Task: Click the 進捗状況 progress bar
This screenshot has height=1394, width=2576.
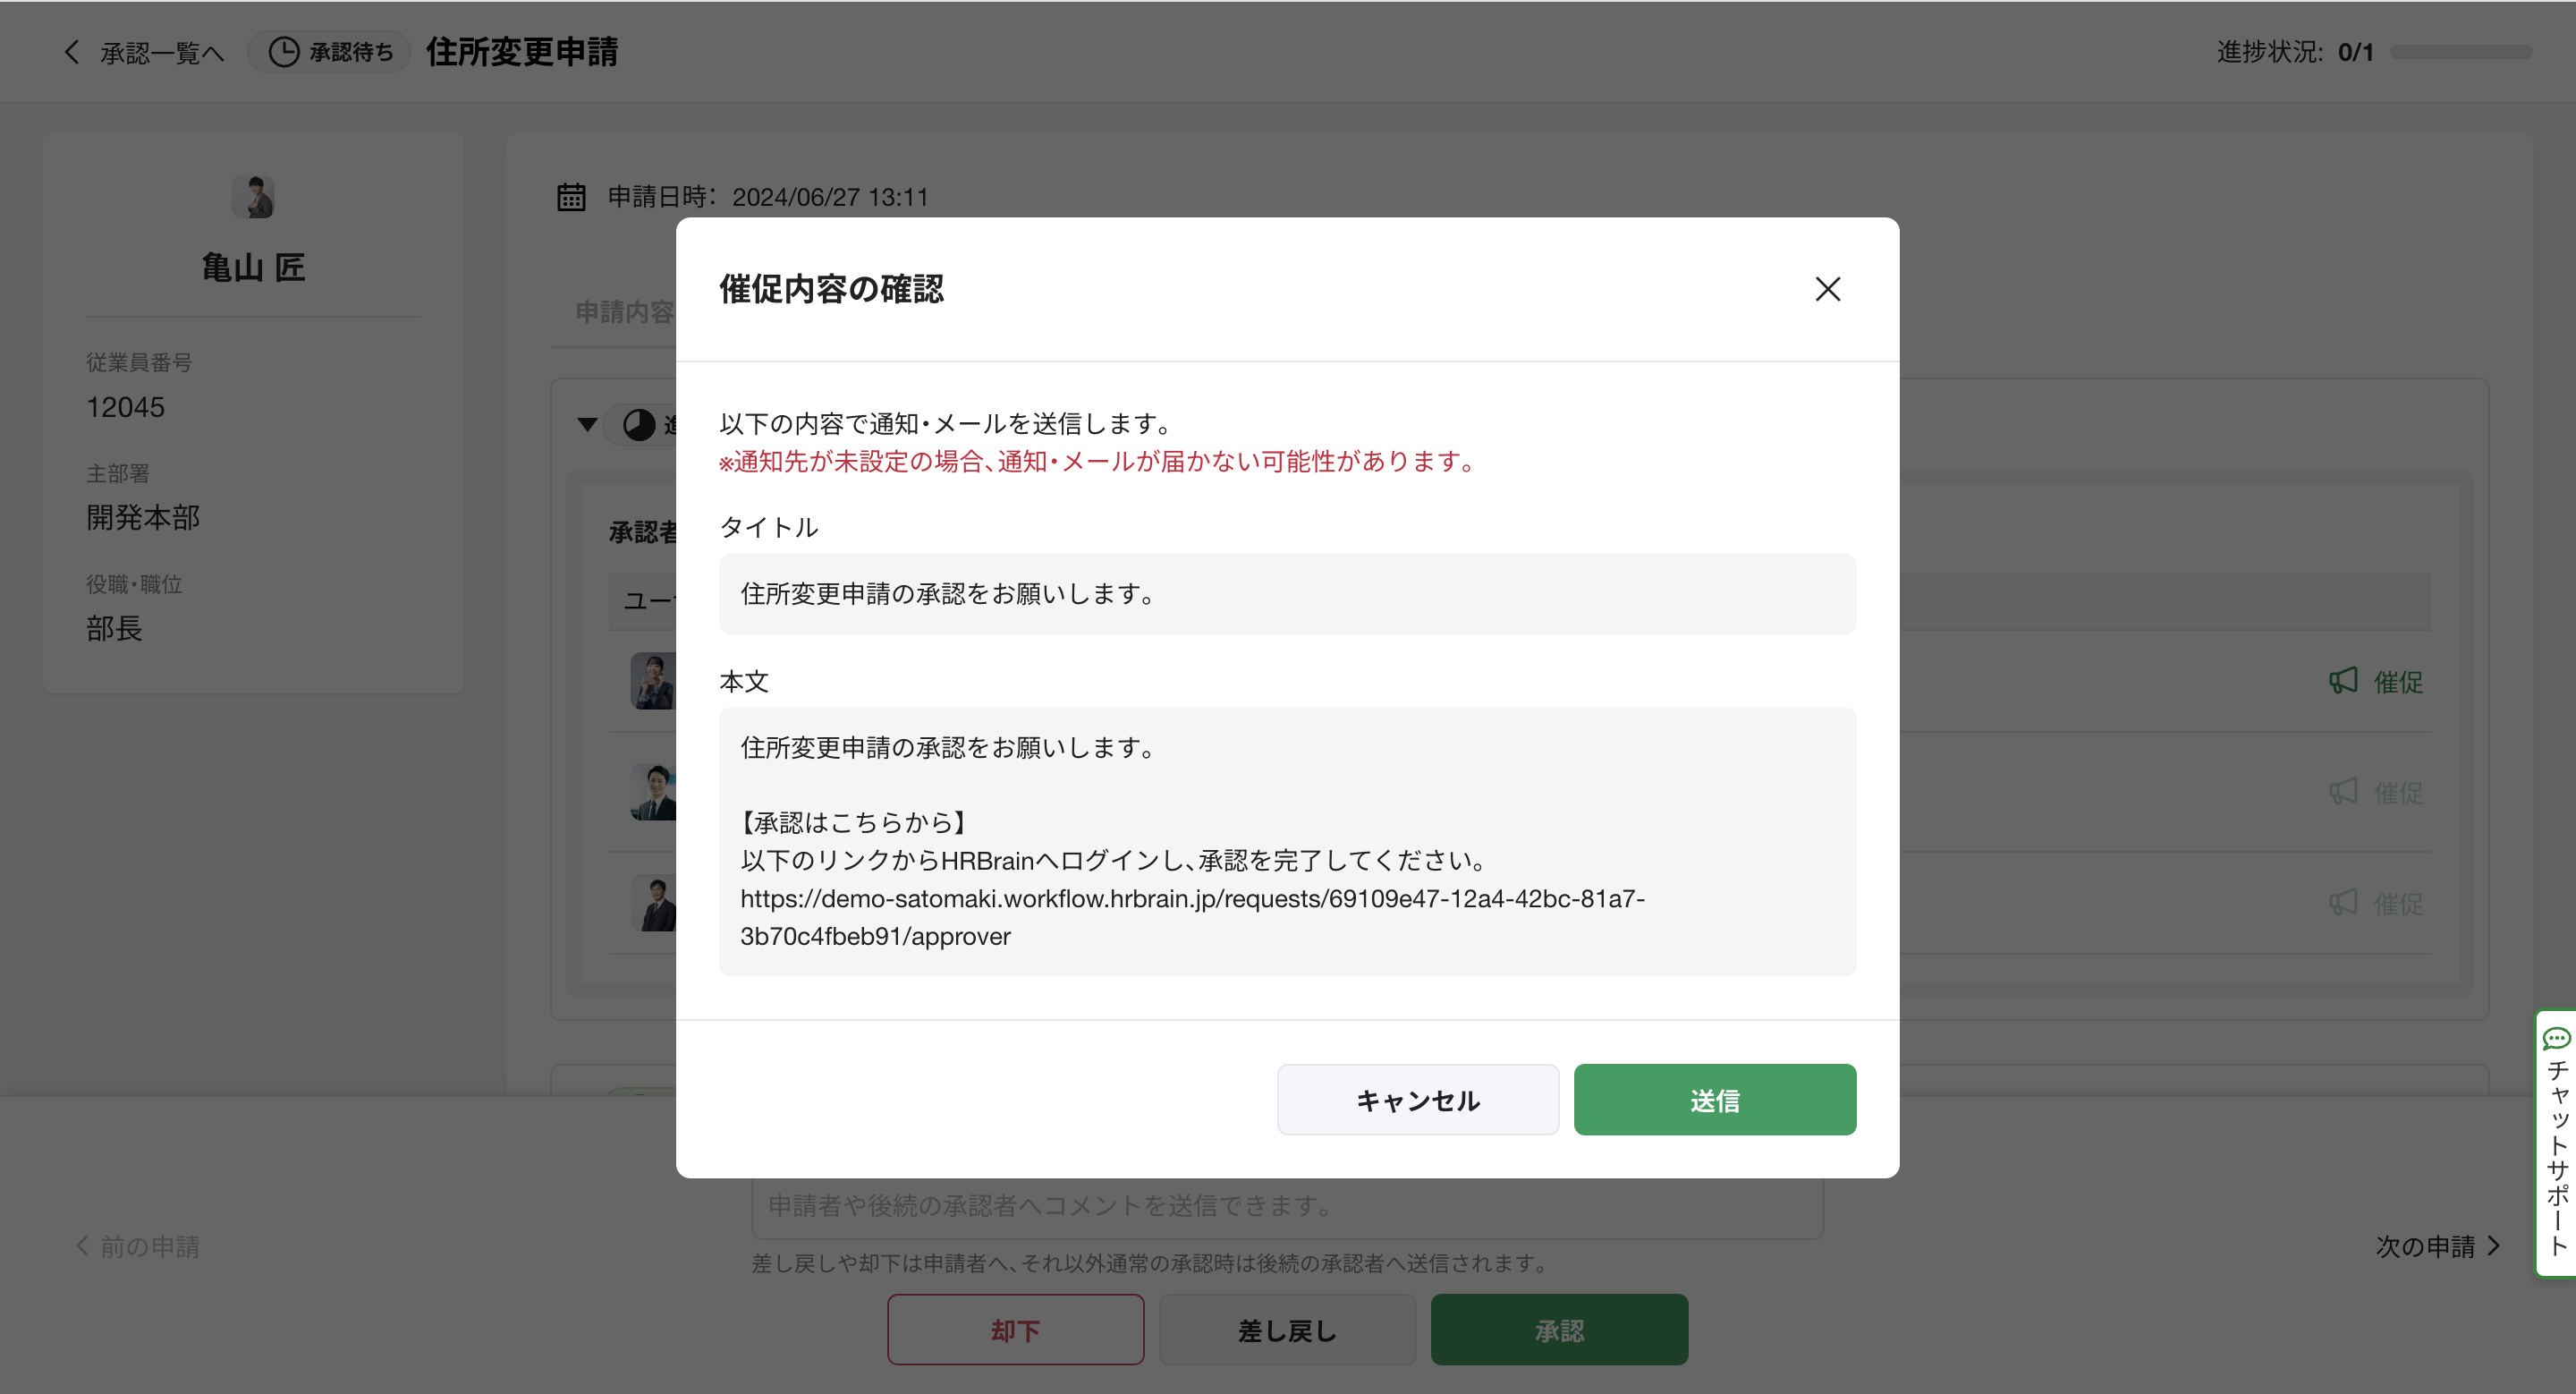Action: tap(2461, 52)
